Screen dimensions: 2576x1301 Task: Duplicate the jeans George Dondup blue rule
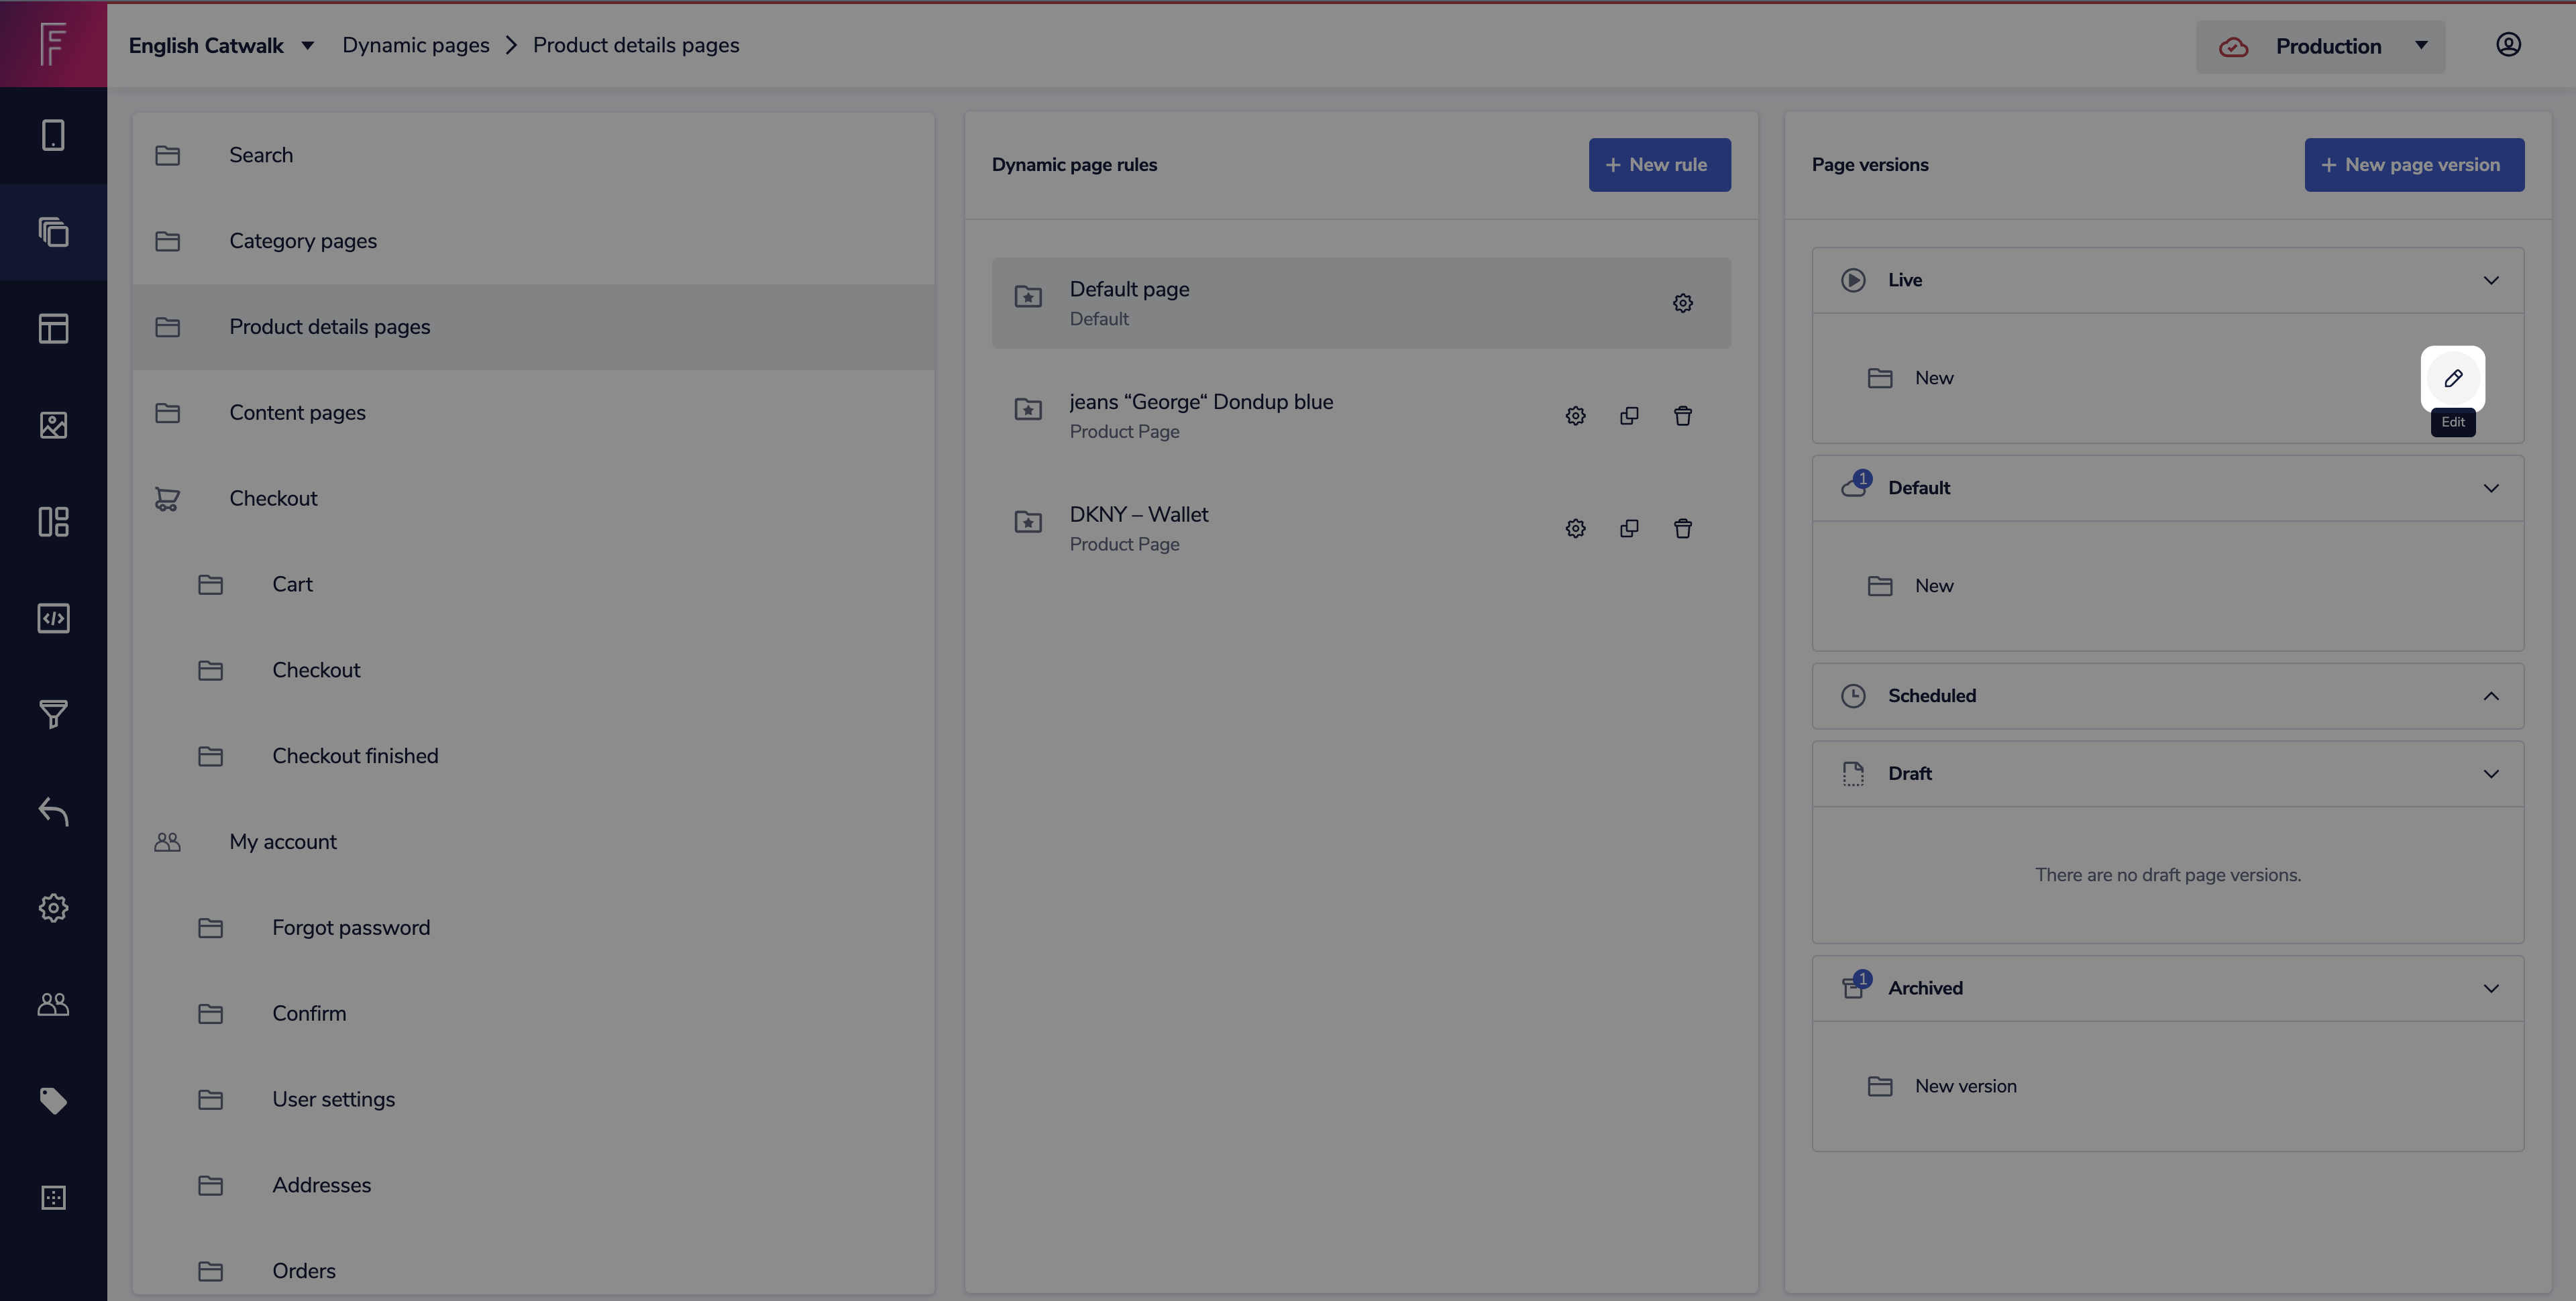click(1629, 416)
